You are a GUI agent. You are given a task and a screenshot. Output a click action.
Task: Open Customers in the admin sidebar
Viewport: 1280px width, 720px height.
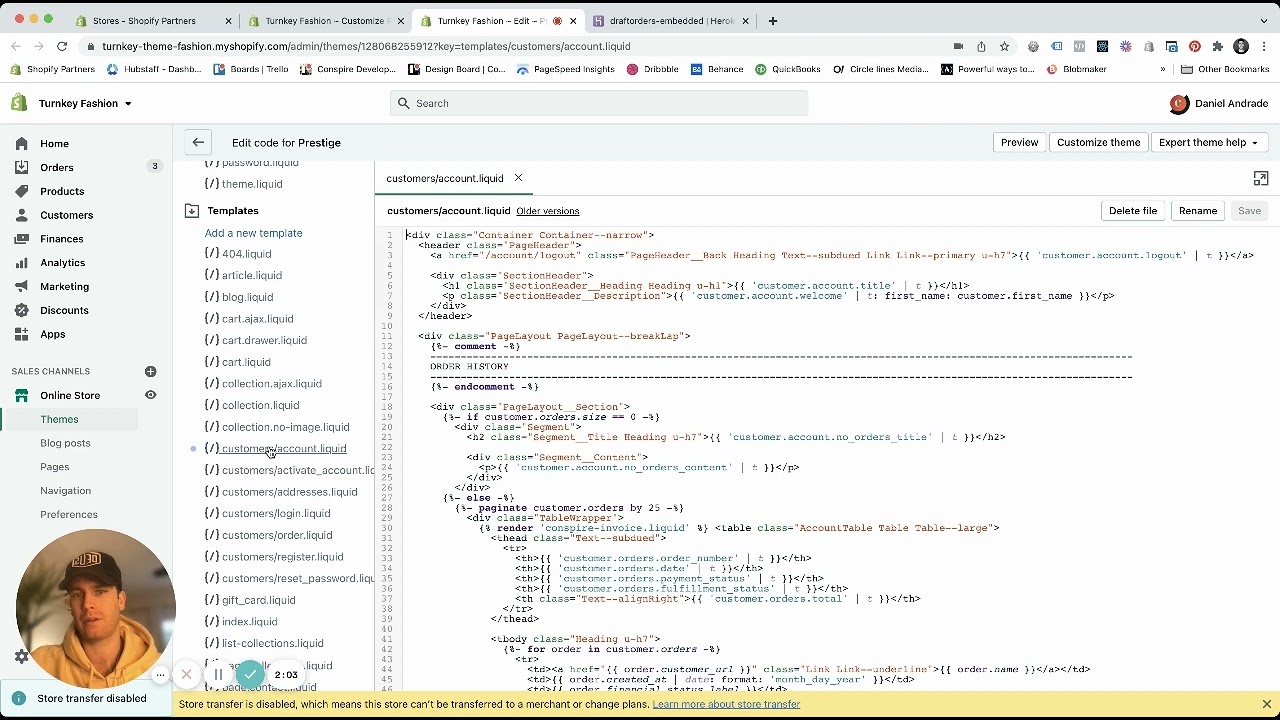coord(66,215)
